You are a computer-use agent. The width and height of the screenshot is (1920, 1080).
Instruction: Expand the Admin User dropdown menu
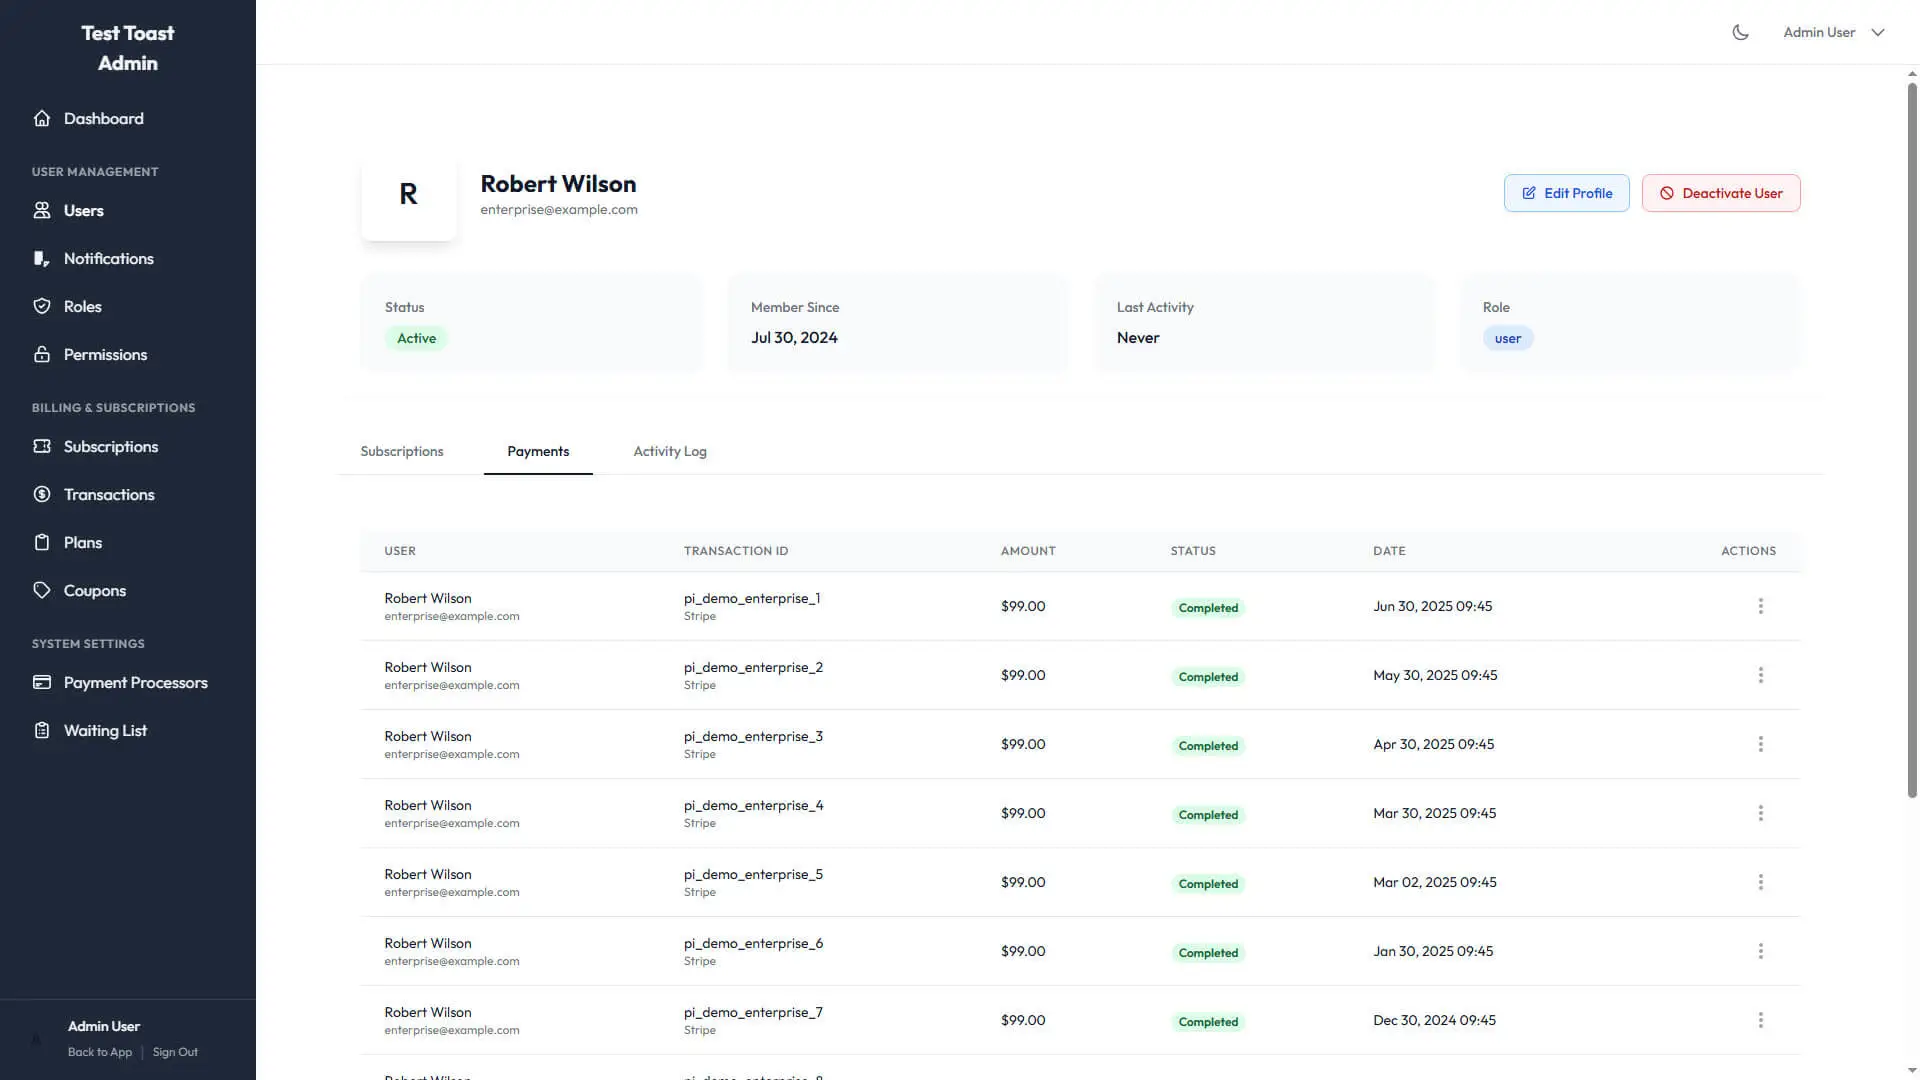[1834, 31]
